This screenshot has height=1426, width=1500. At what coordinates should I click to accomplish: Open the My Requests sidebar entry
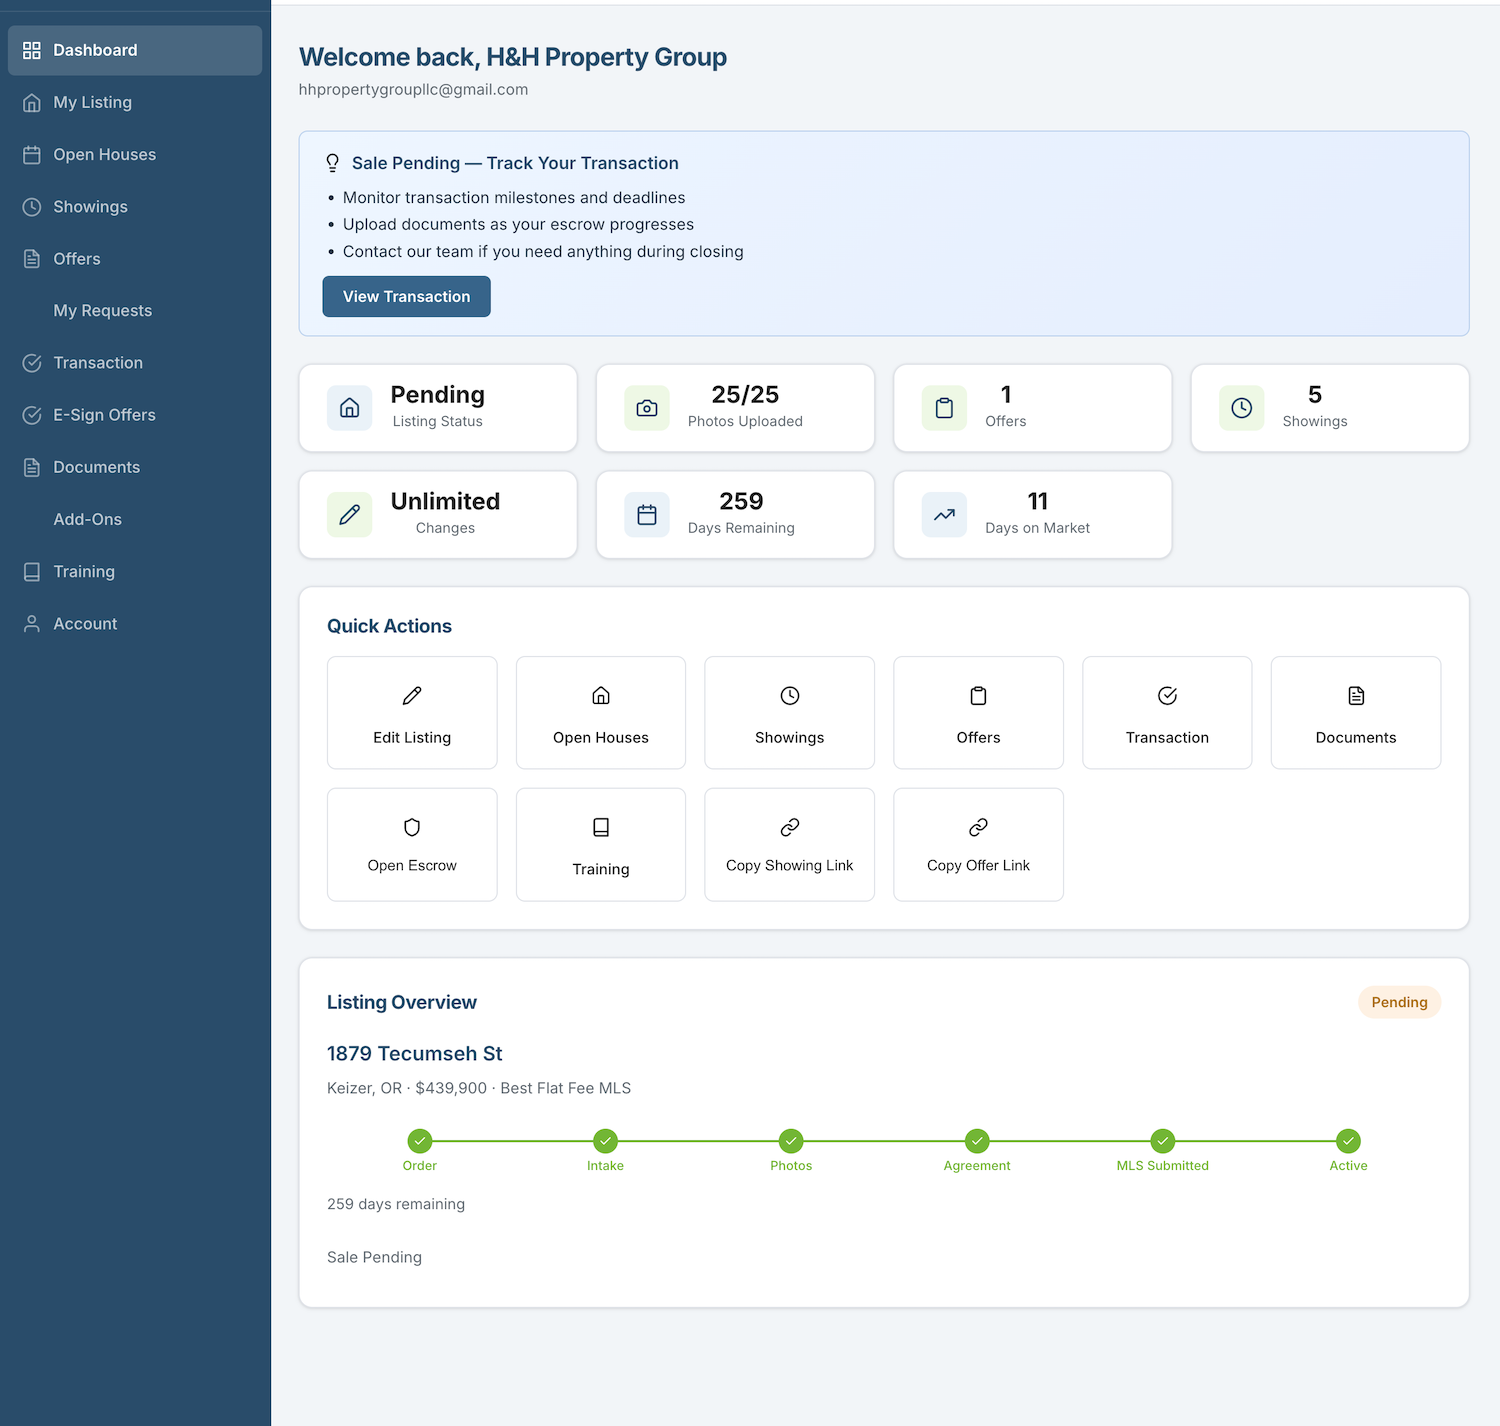click(102, 310)
